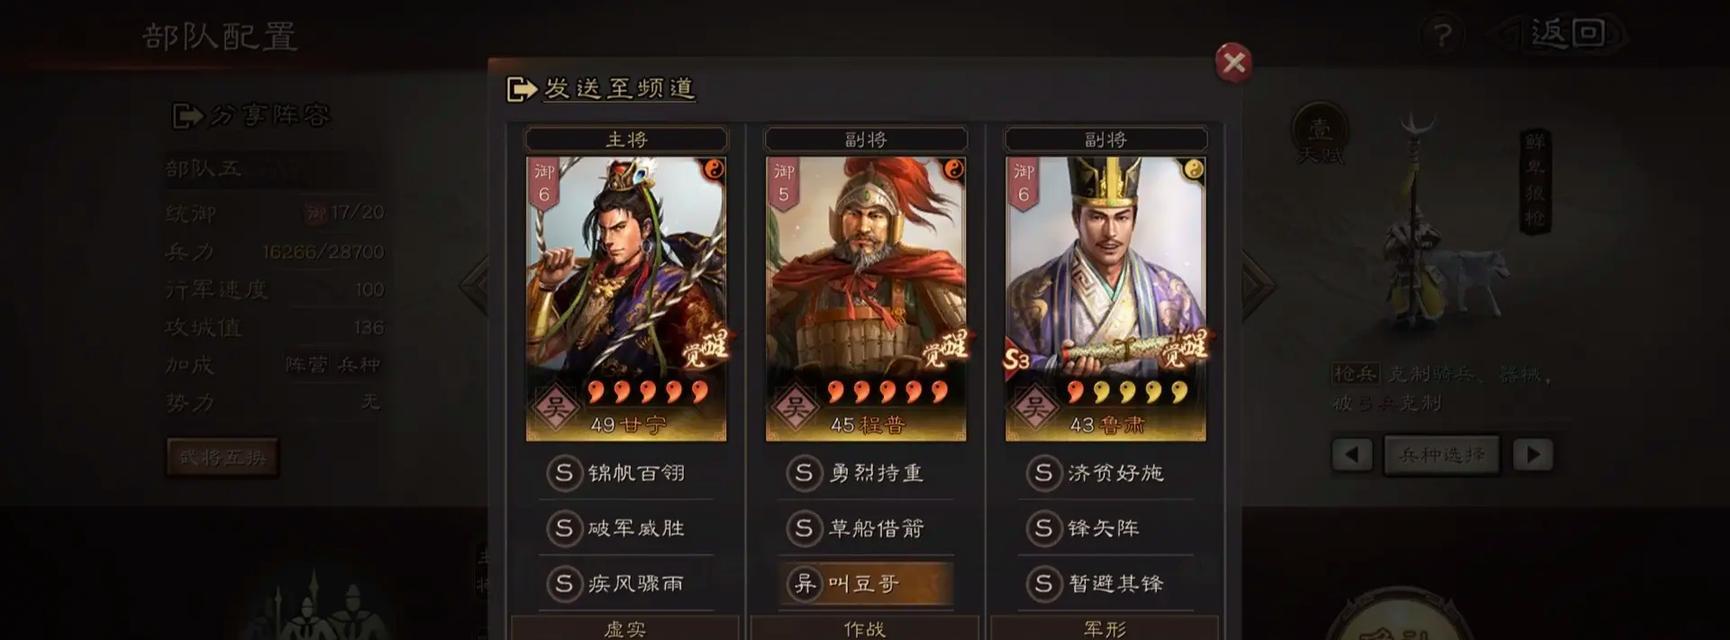Click next troop type right arrow

(x=1533, y=455)
